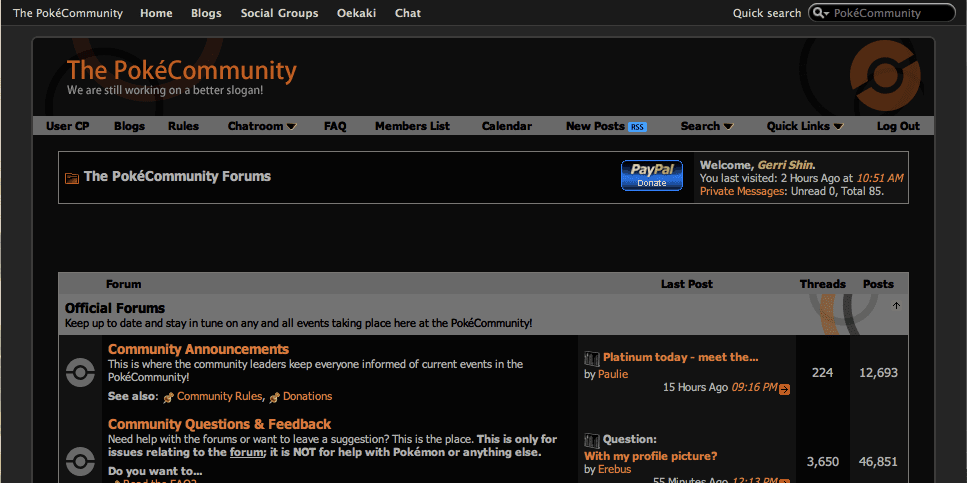Open the Community Rules link
Viewport: 967px width, 483px height.
point(219,396)
